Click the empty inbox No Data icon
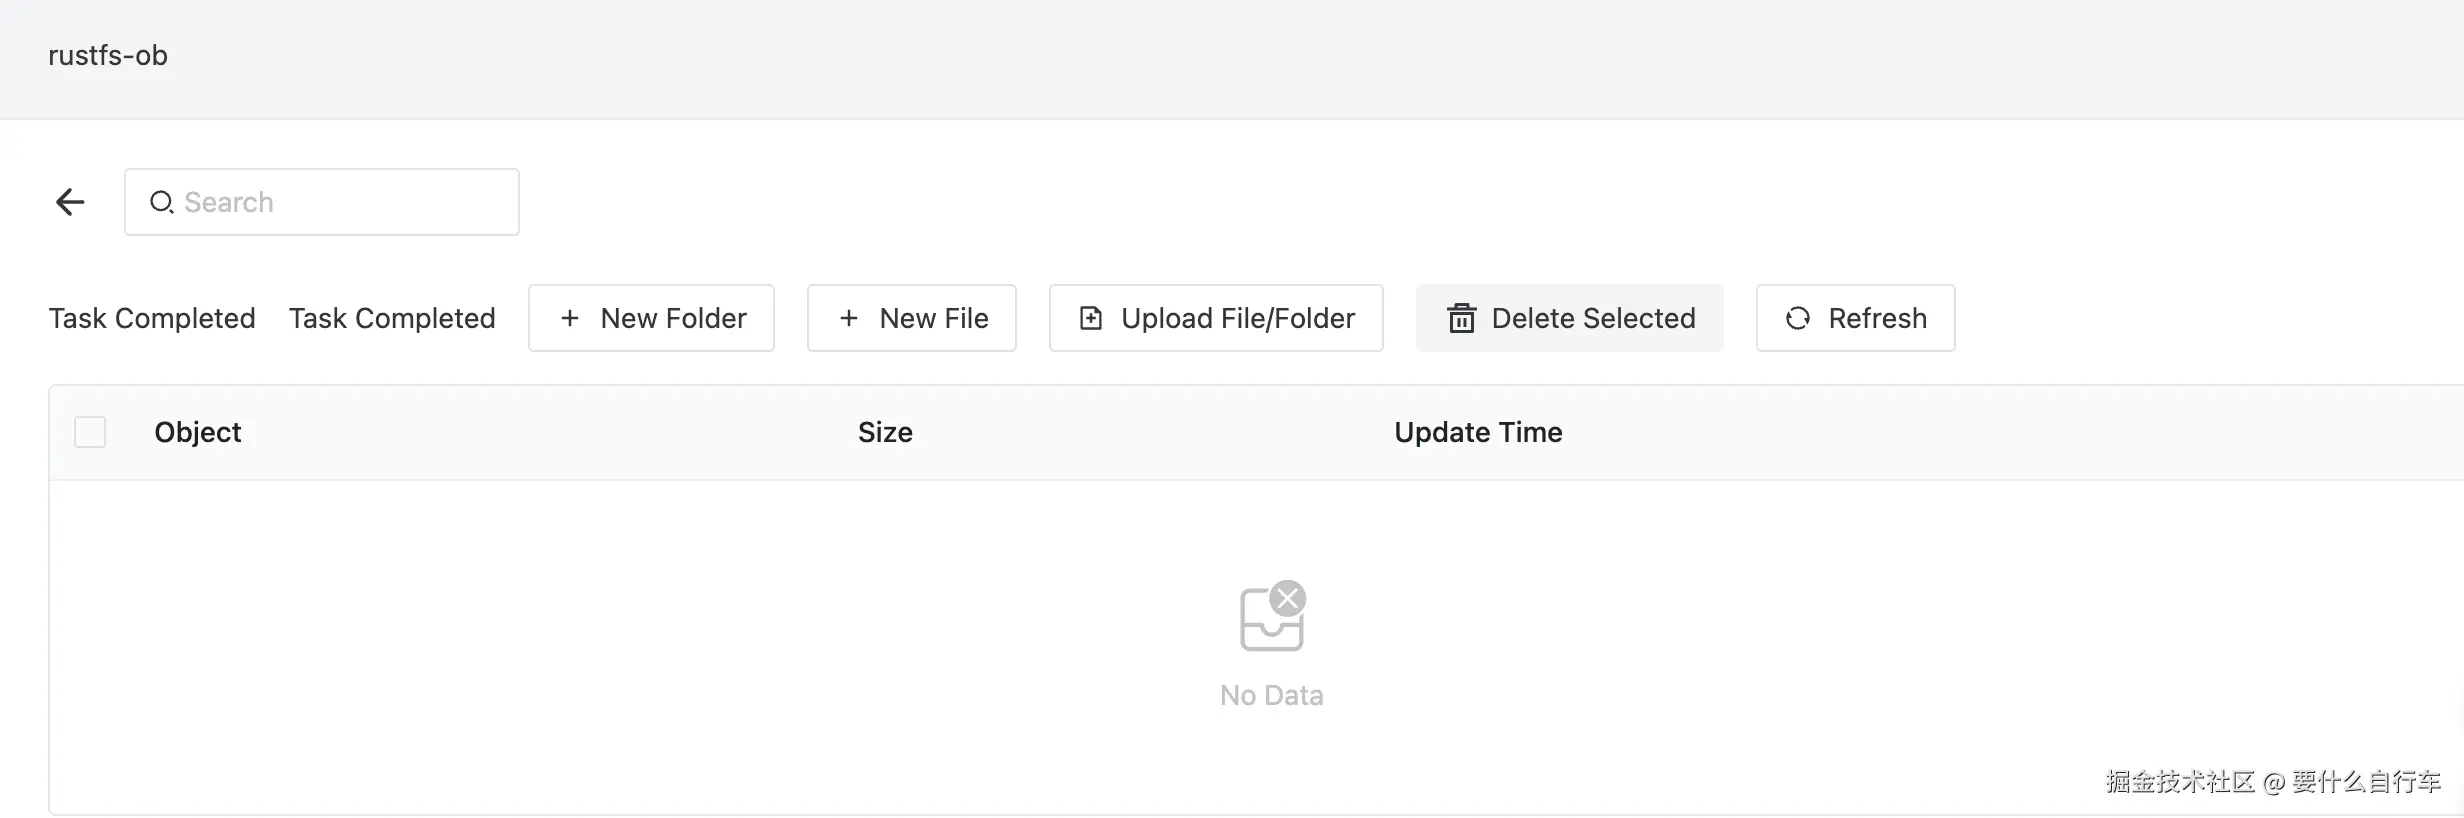 pyautogui.click(x=1272, y=617)
